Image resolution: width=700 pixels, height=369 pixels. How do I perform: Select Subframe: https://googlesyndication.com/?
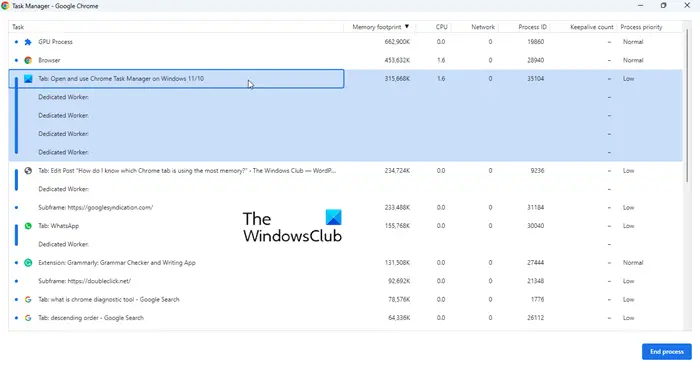(346, 207)
